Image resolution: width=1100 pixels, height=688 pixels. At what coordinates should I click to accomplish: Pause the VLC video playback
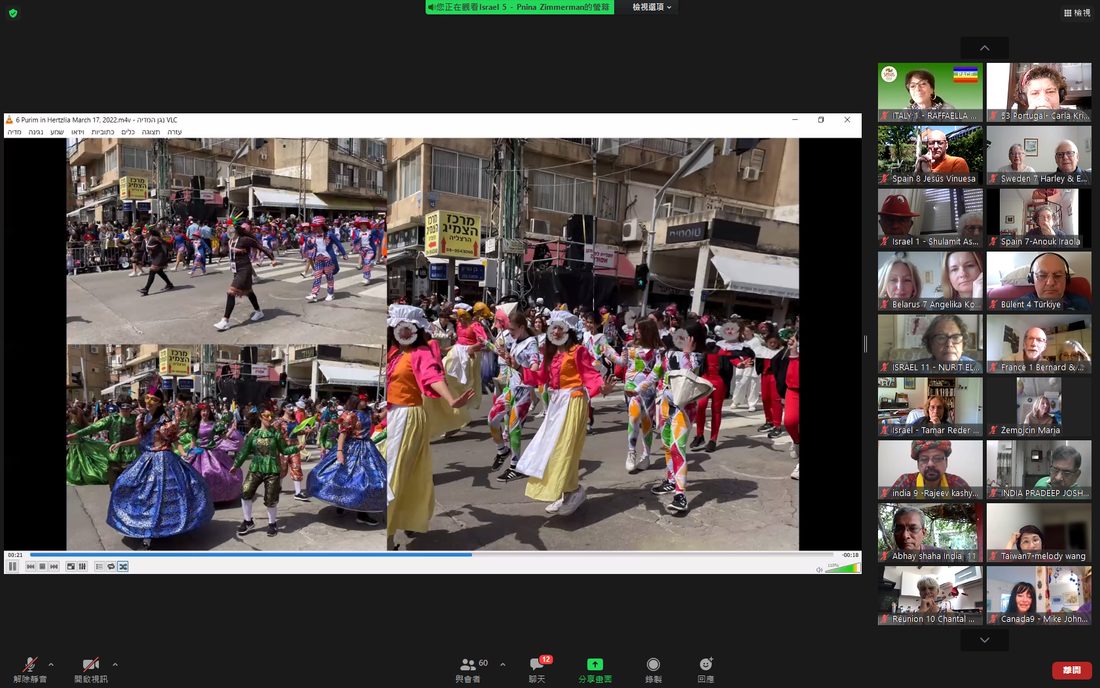coord(13,566)
